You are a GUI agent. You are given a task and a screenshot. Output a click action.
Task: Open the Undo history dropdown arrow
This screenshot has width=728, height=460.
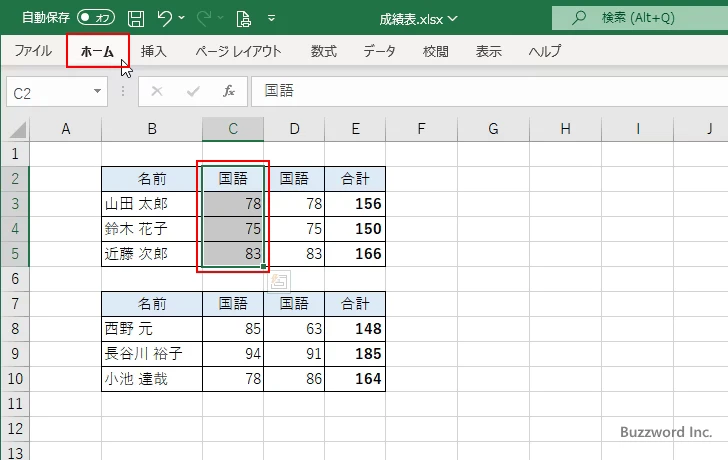tap(182, 18)
